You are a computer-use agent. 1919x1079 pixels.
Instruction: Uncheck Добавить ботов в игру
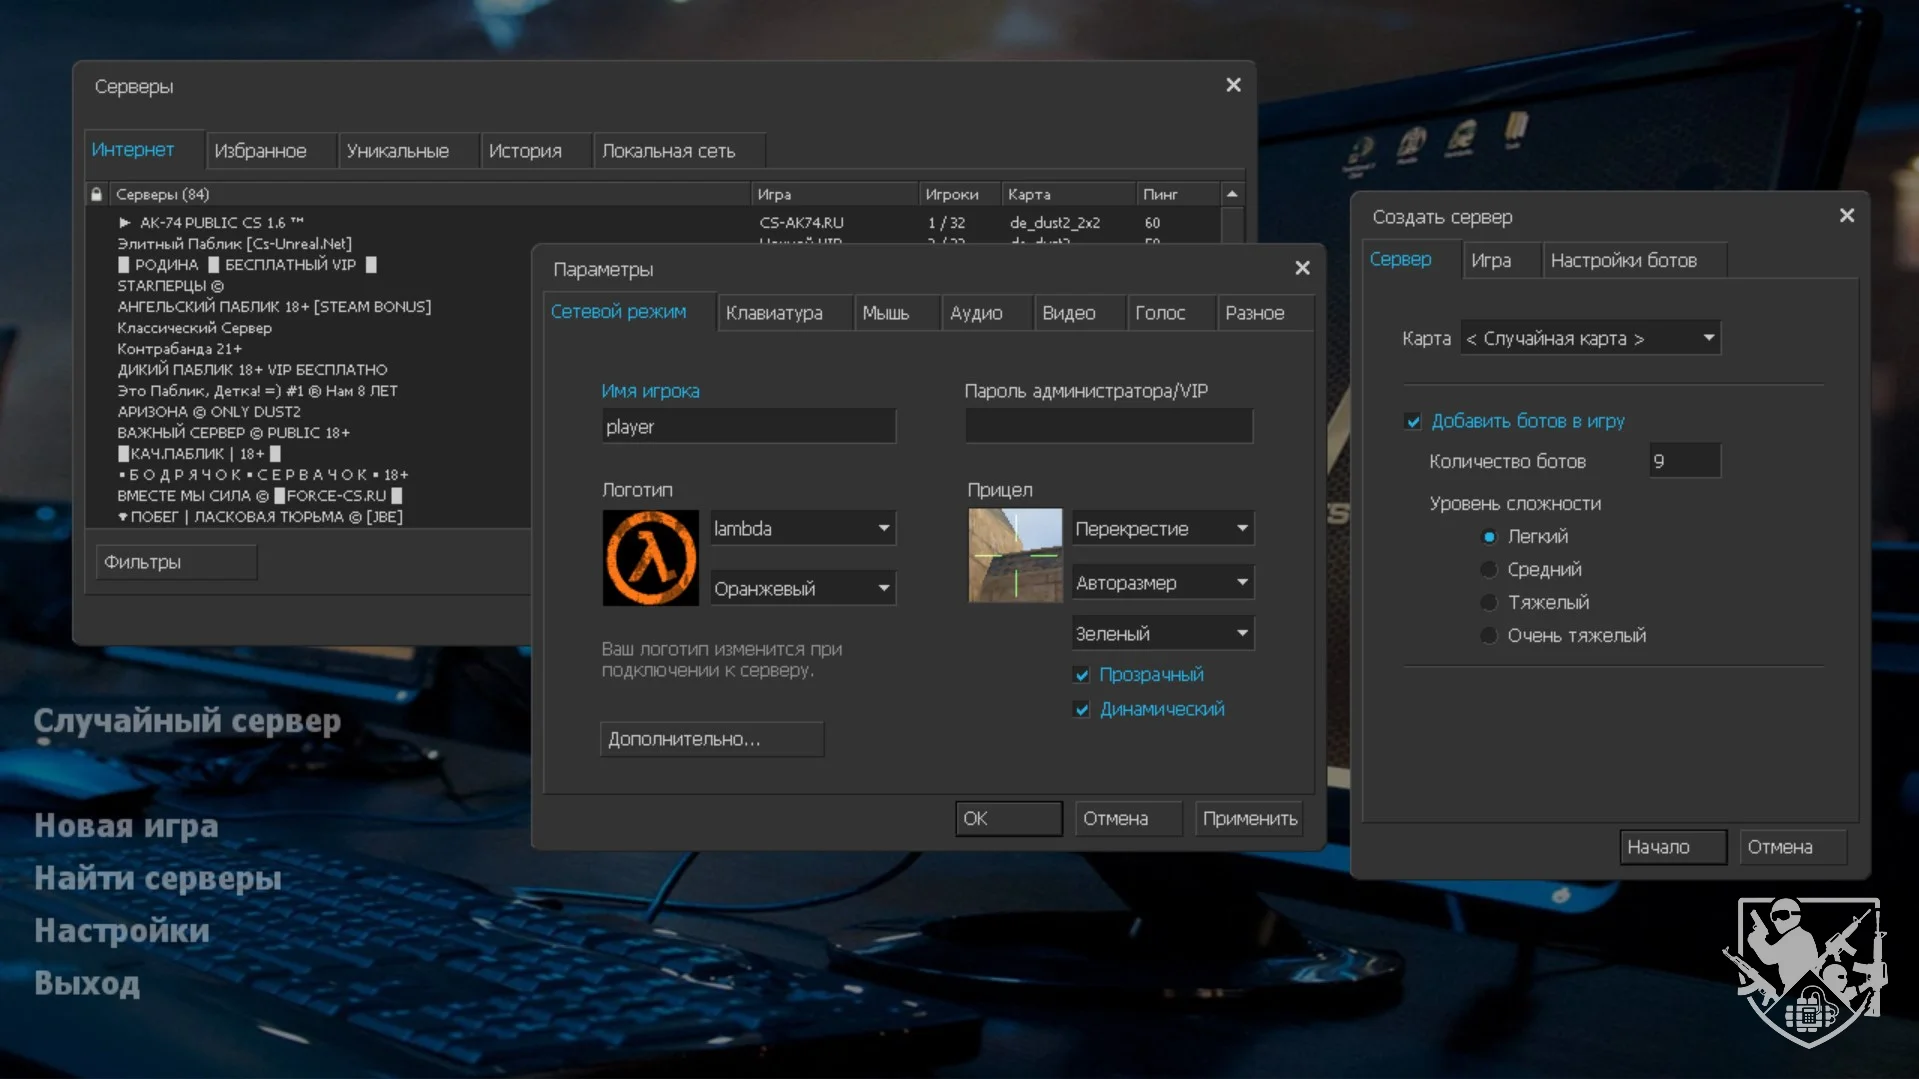(1413, 422)
